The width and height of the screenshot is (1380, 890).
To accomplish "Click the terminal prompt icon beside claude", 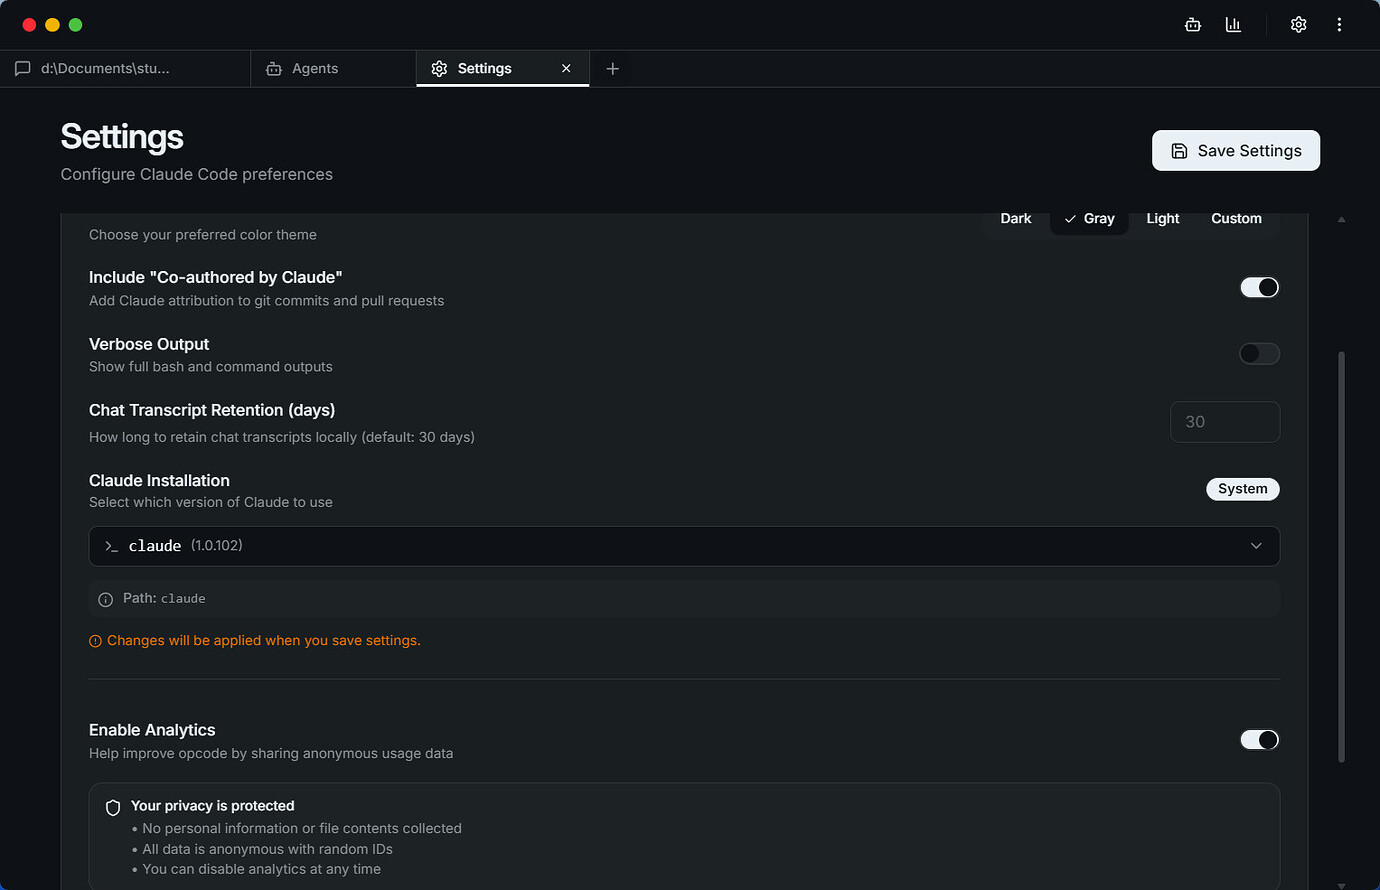I will click(112, 546).
